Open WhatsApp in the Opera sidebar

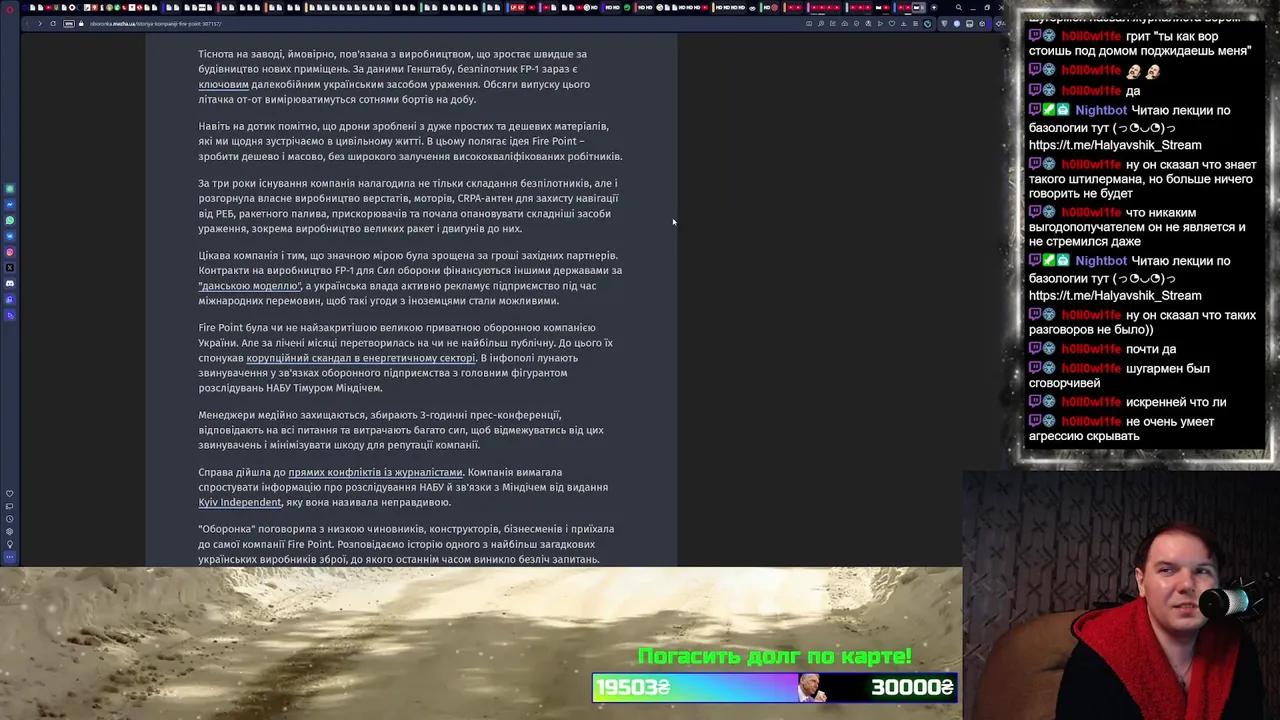10,220
